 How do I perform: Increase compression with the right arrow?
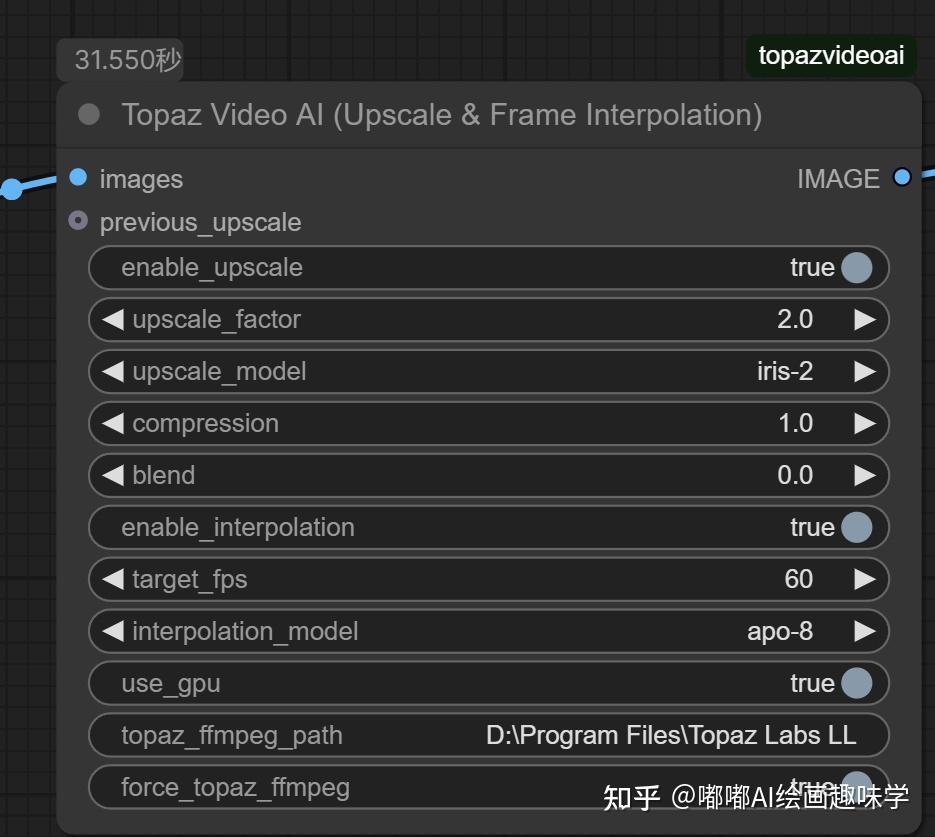[x=865, y=423]
